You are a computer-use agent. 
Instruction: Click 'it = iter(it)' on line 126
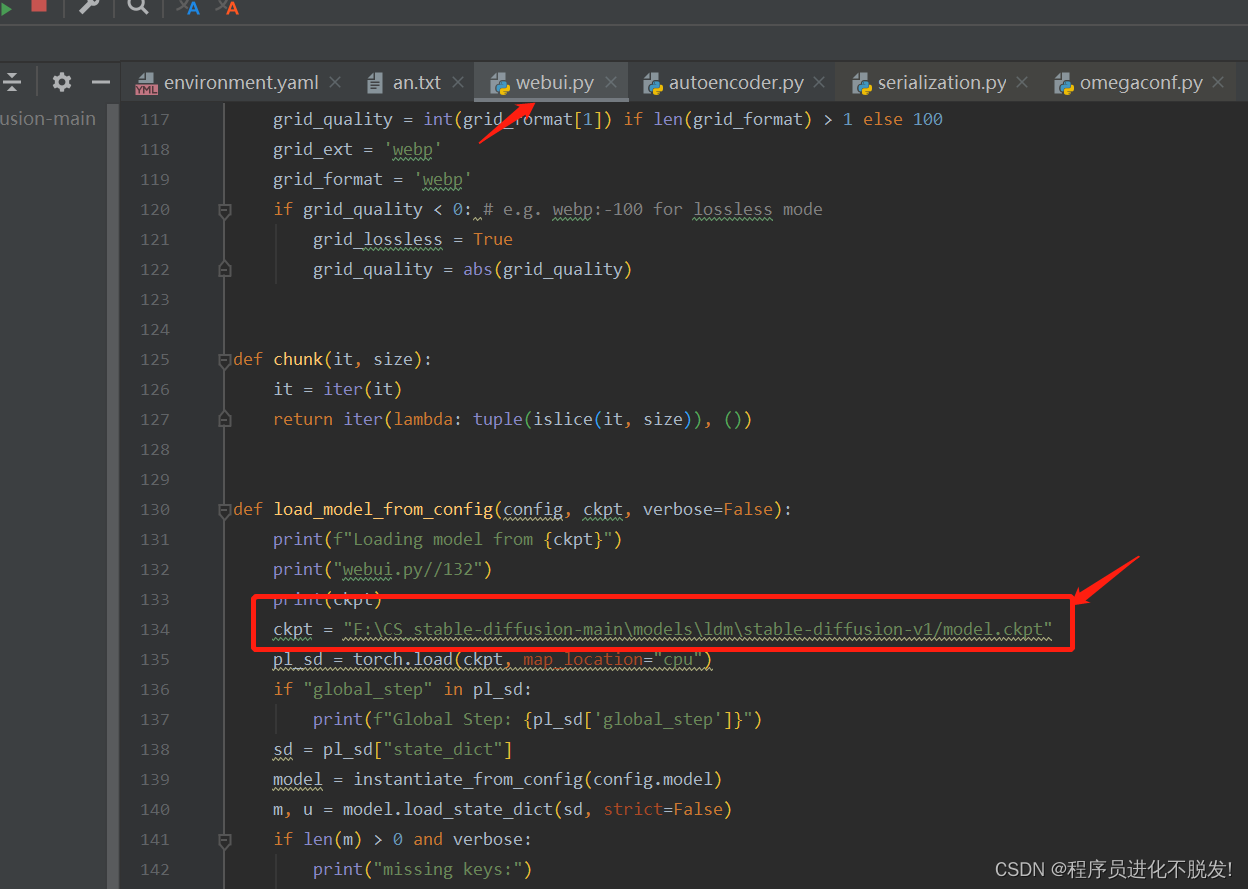338,389
